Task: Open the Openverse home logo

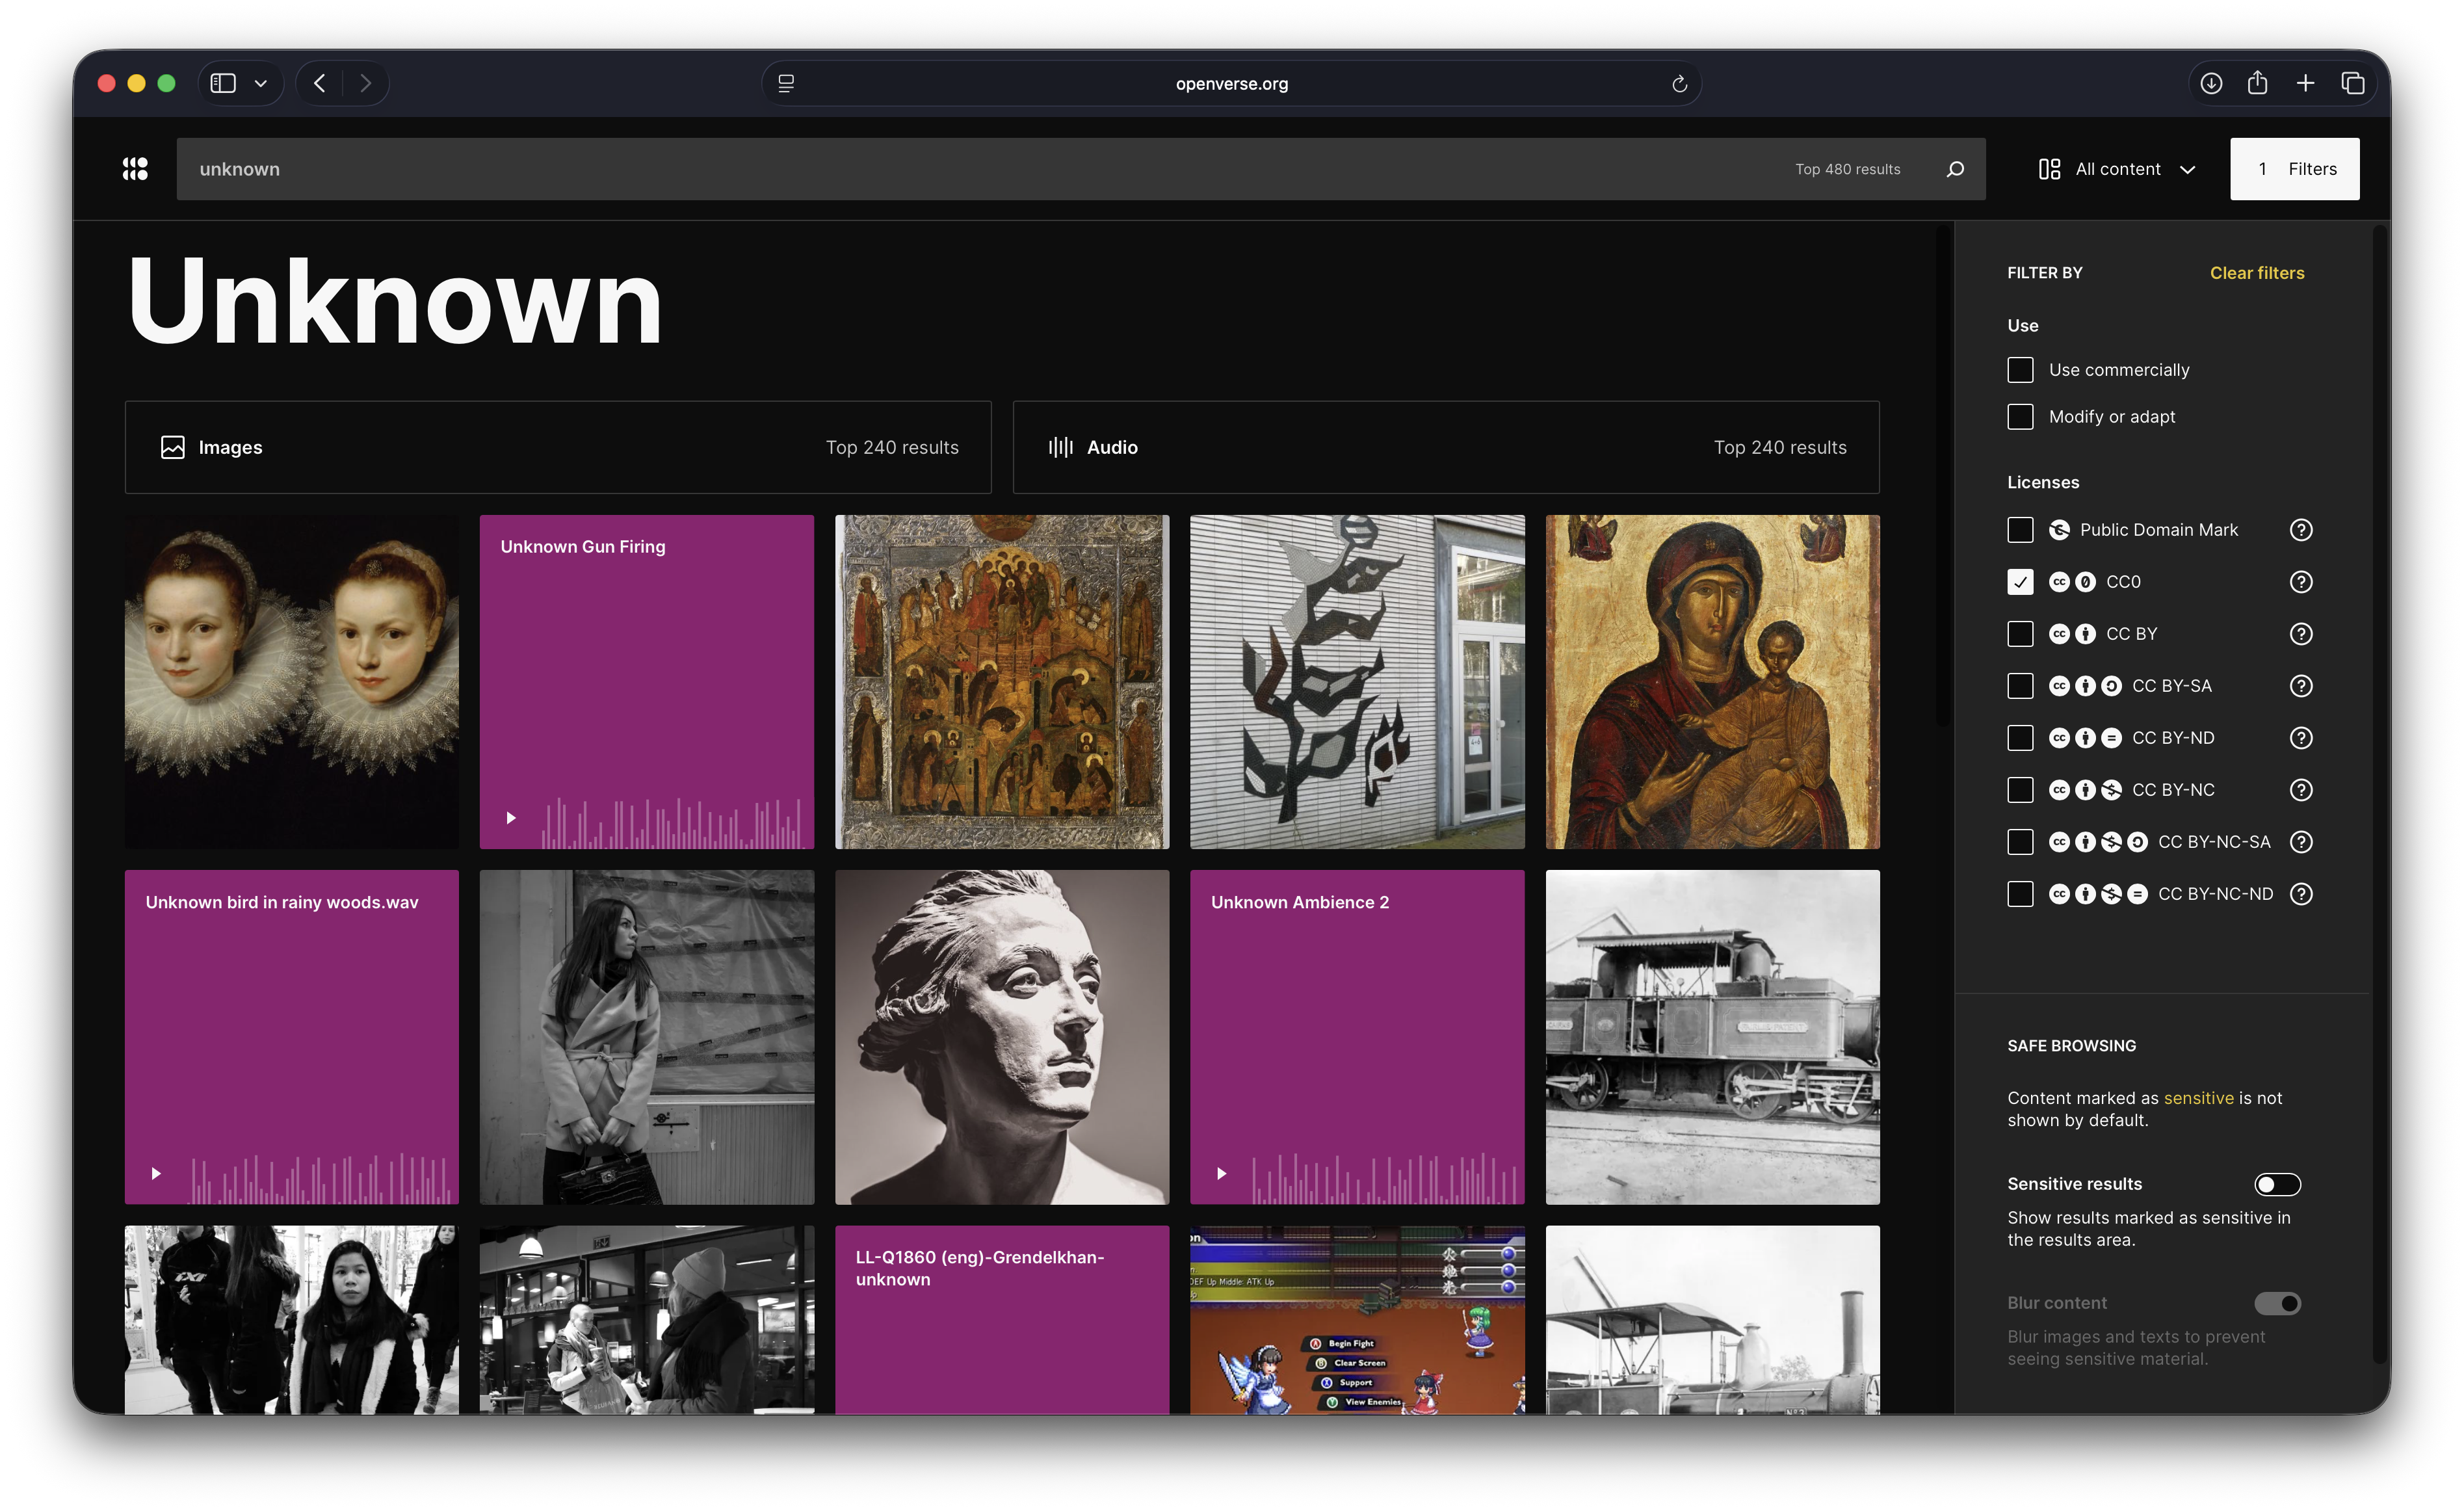Action: 135,169
